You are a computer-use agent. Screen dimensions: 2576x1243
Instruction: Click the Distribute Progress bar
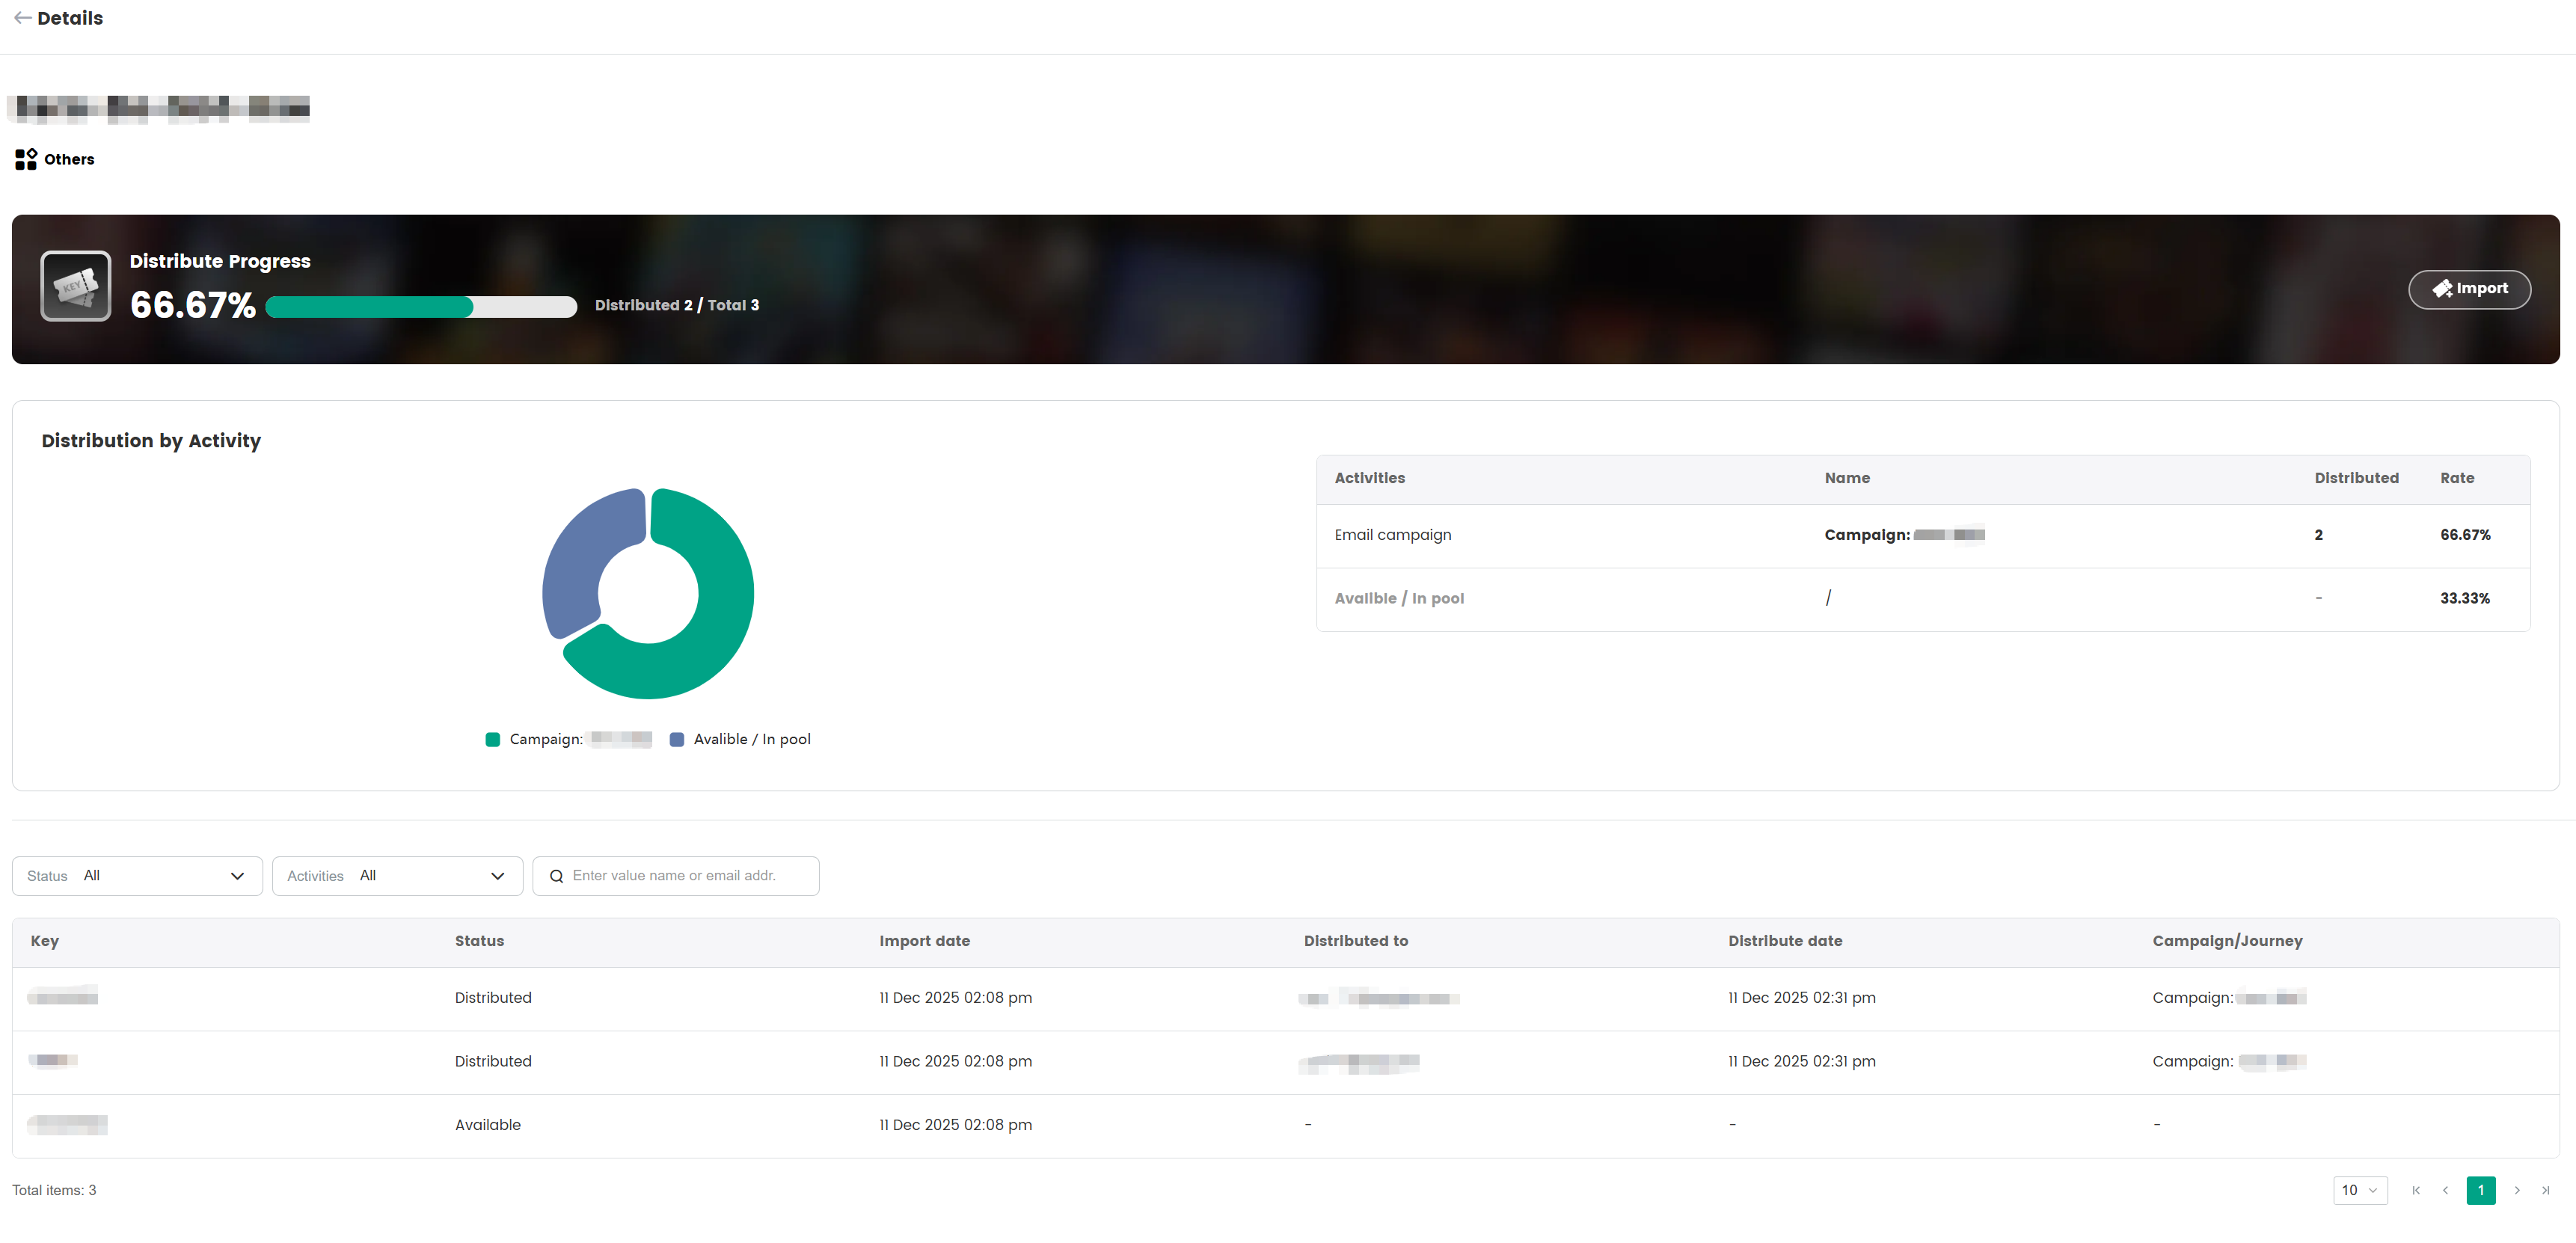[x=421, y=307]
